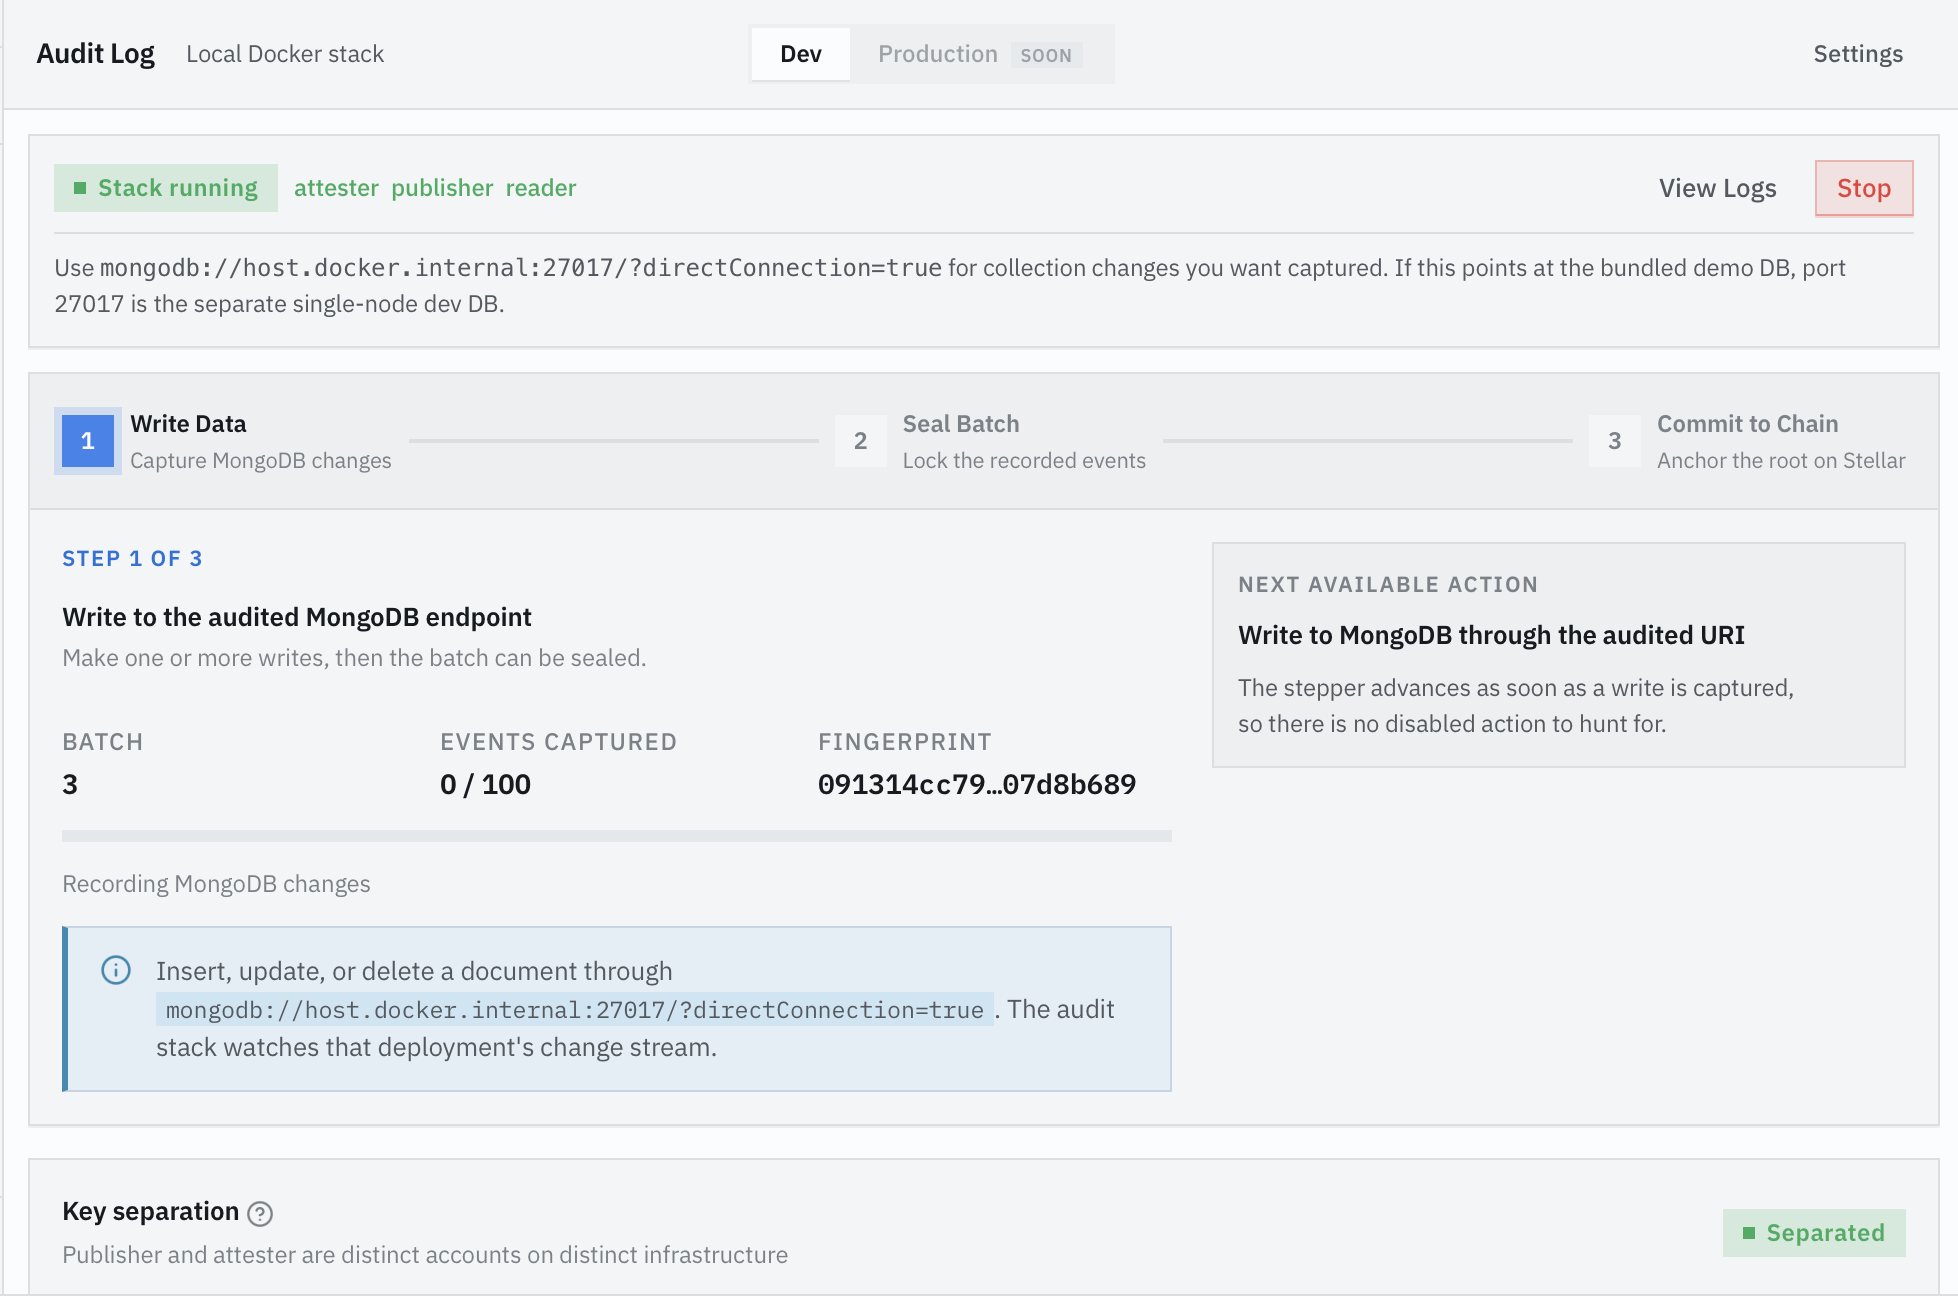Click the green Separated status badge

(1814, 1233)
